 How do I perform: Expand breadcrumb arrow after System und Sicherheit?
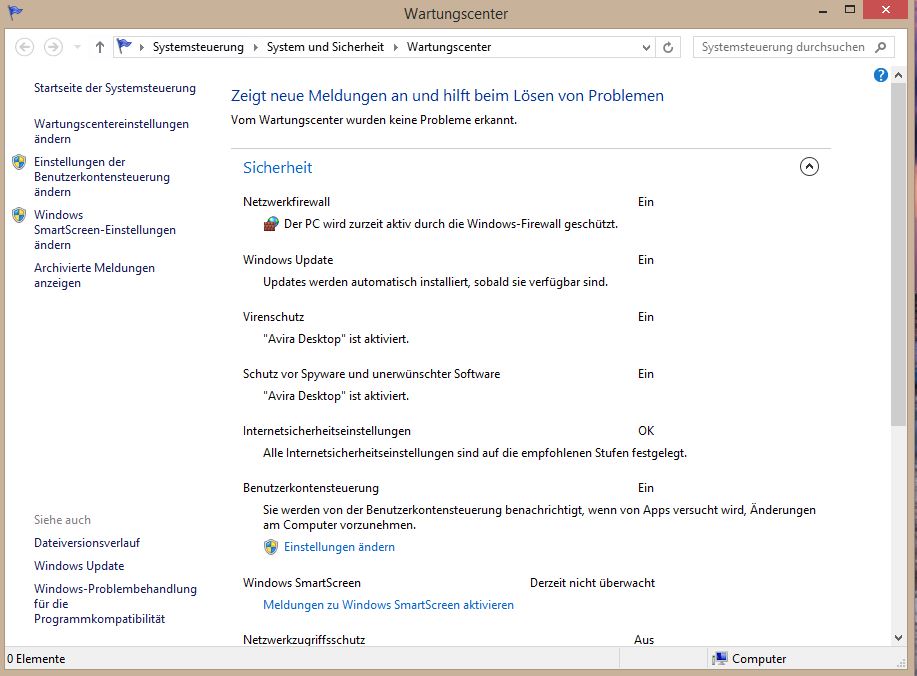(x=396, y=47)
